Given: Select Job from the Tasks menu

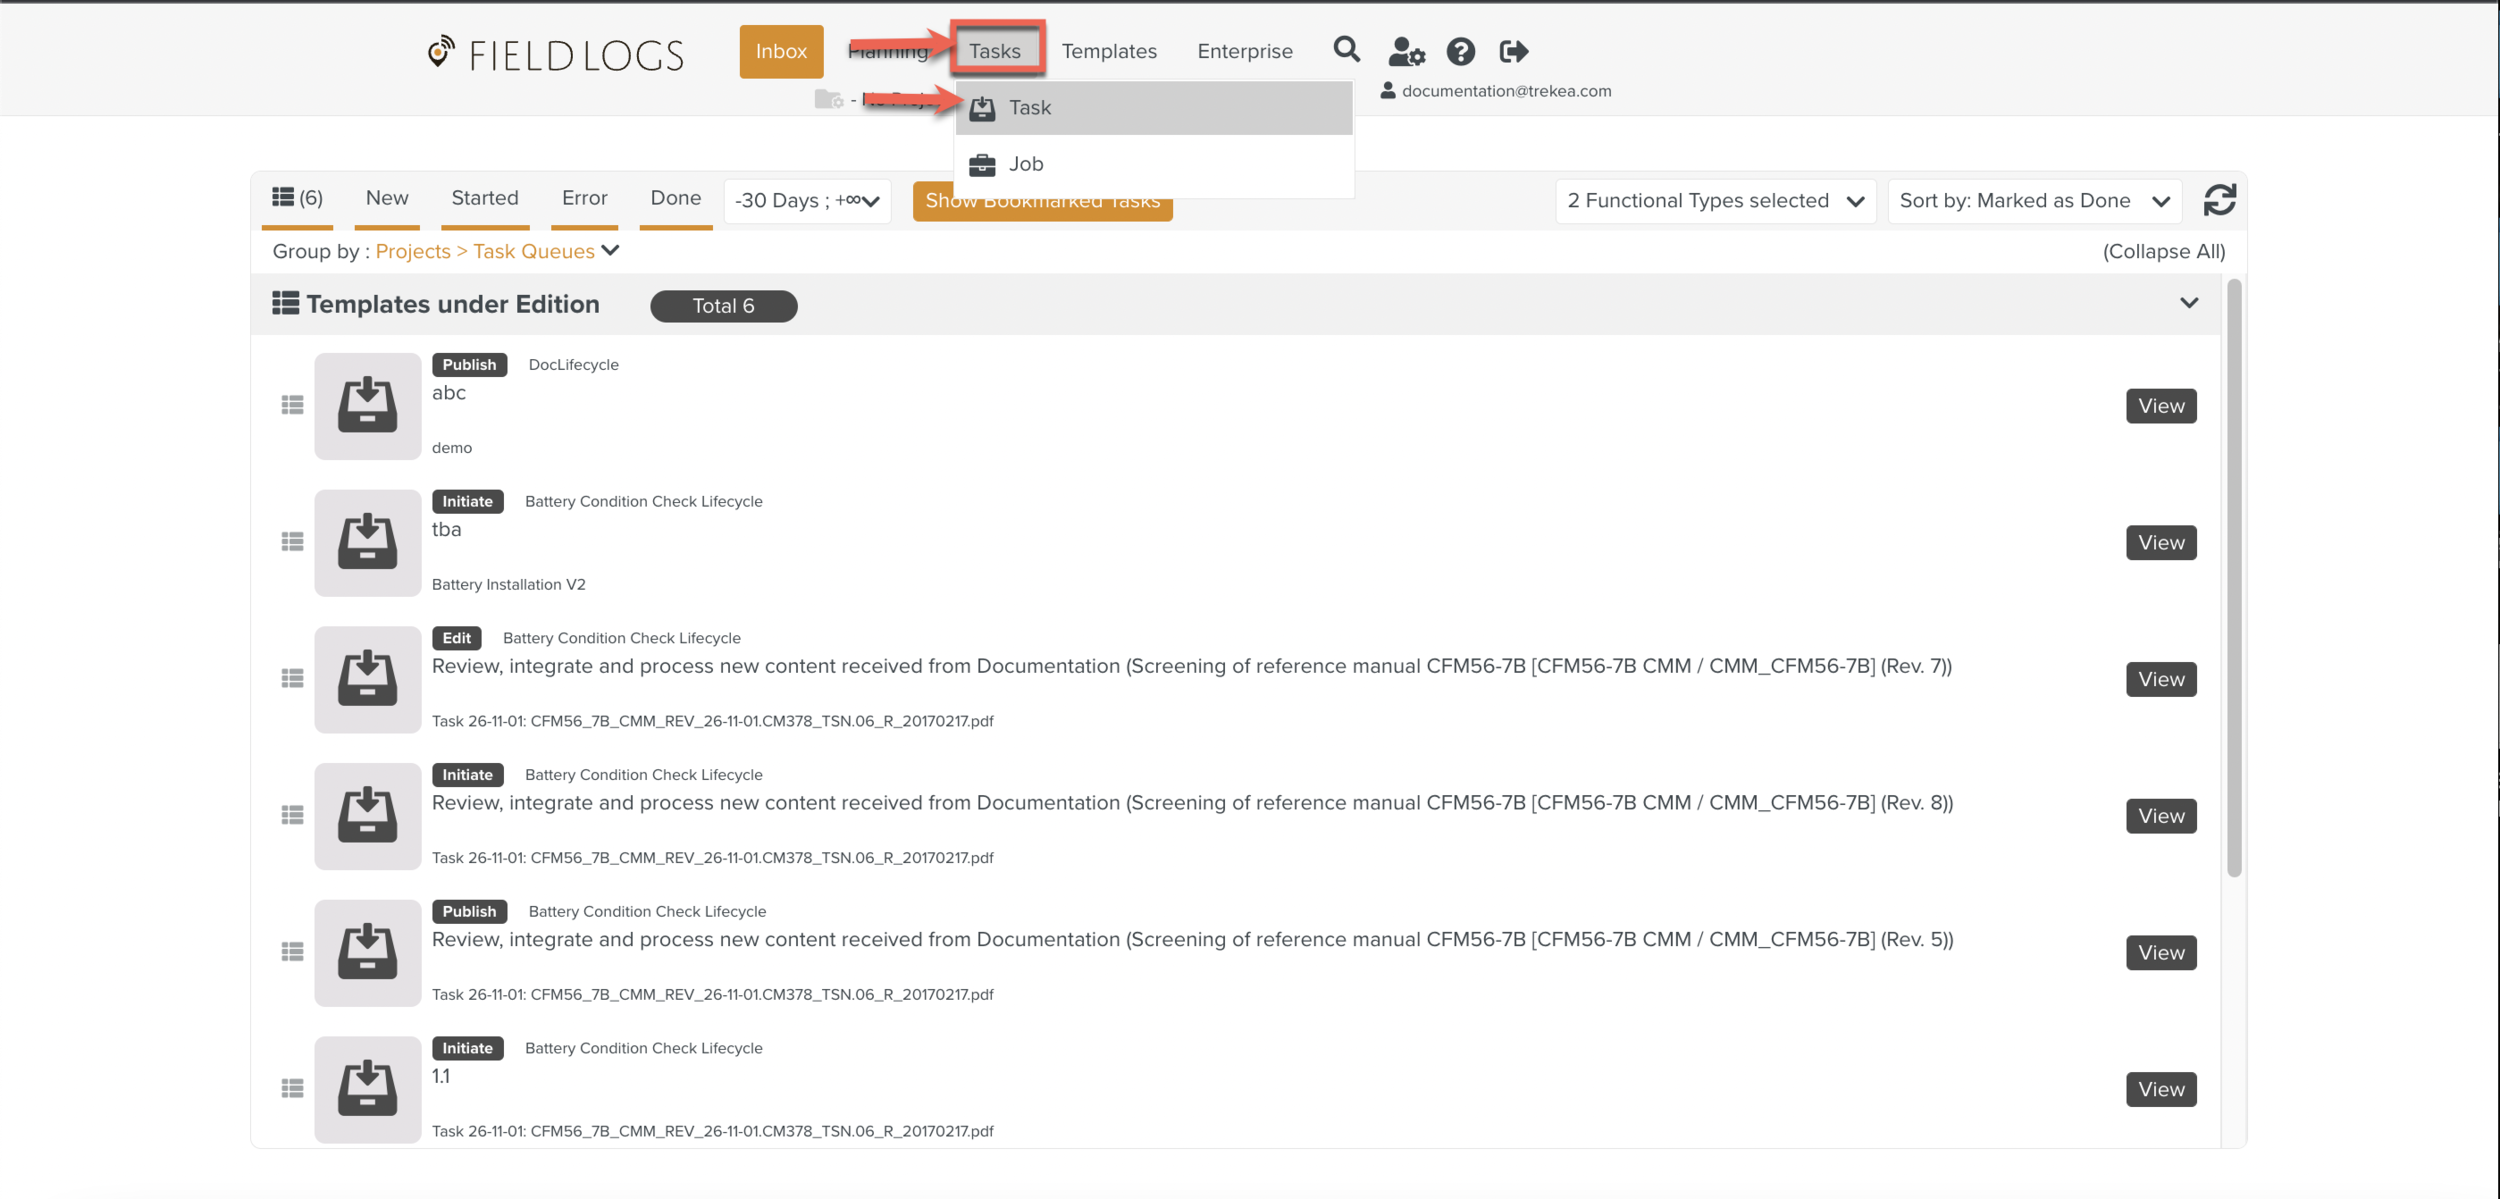Looking at the screenshot, I should [1026, 164].
